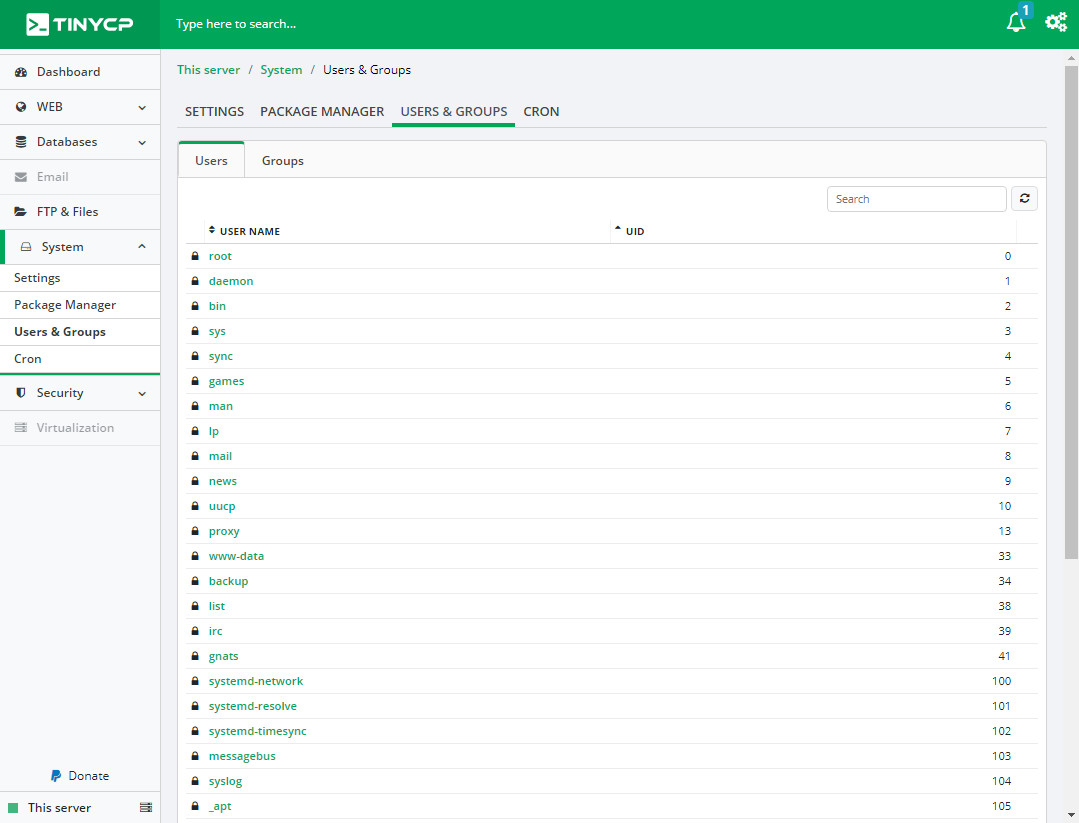Open Settings in the sidebar submenu
This screenshot has height=823, width=1079.
click(x=37, y=278)
